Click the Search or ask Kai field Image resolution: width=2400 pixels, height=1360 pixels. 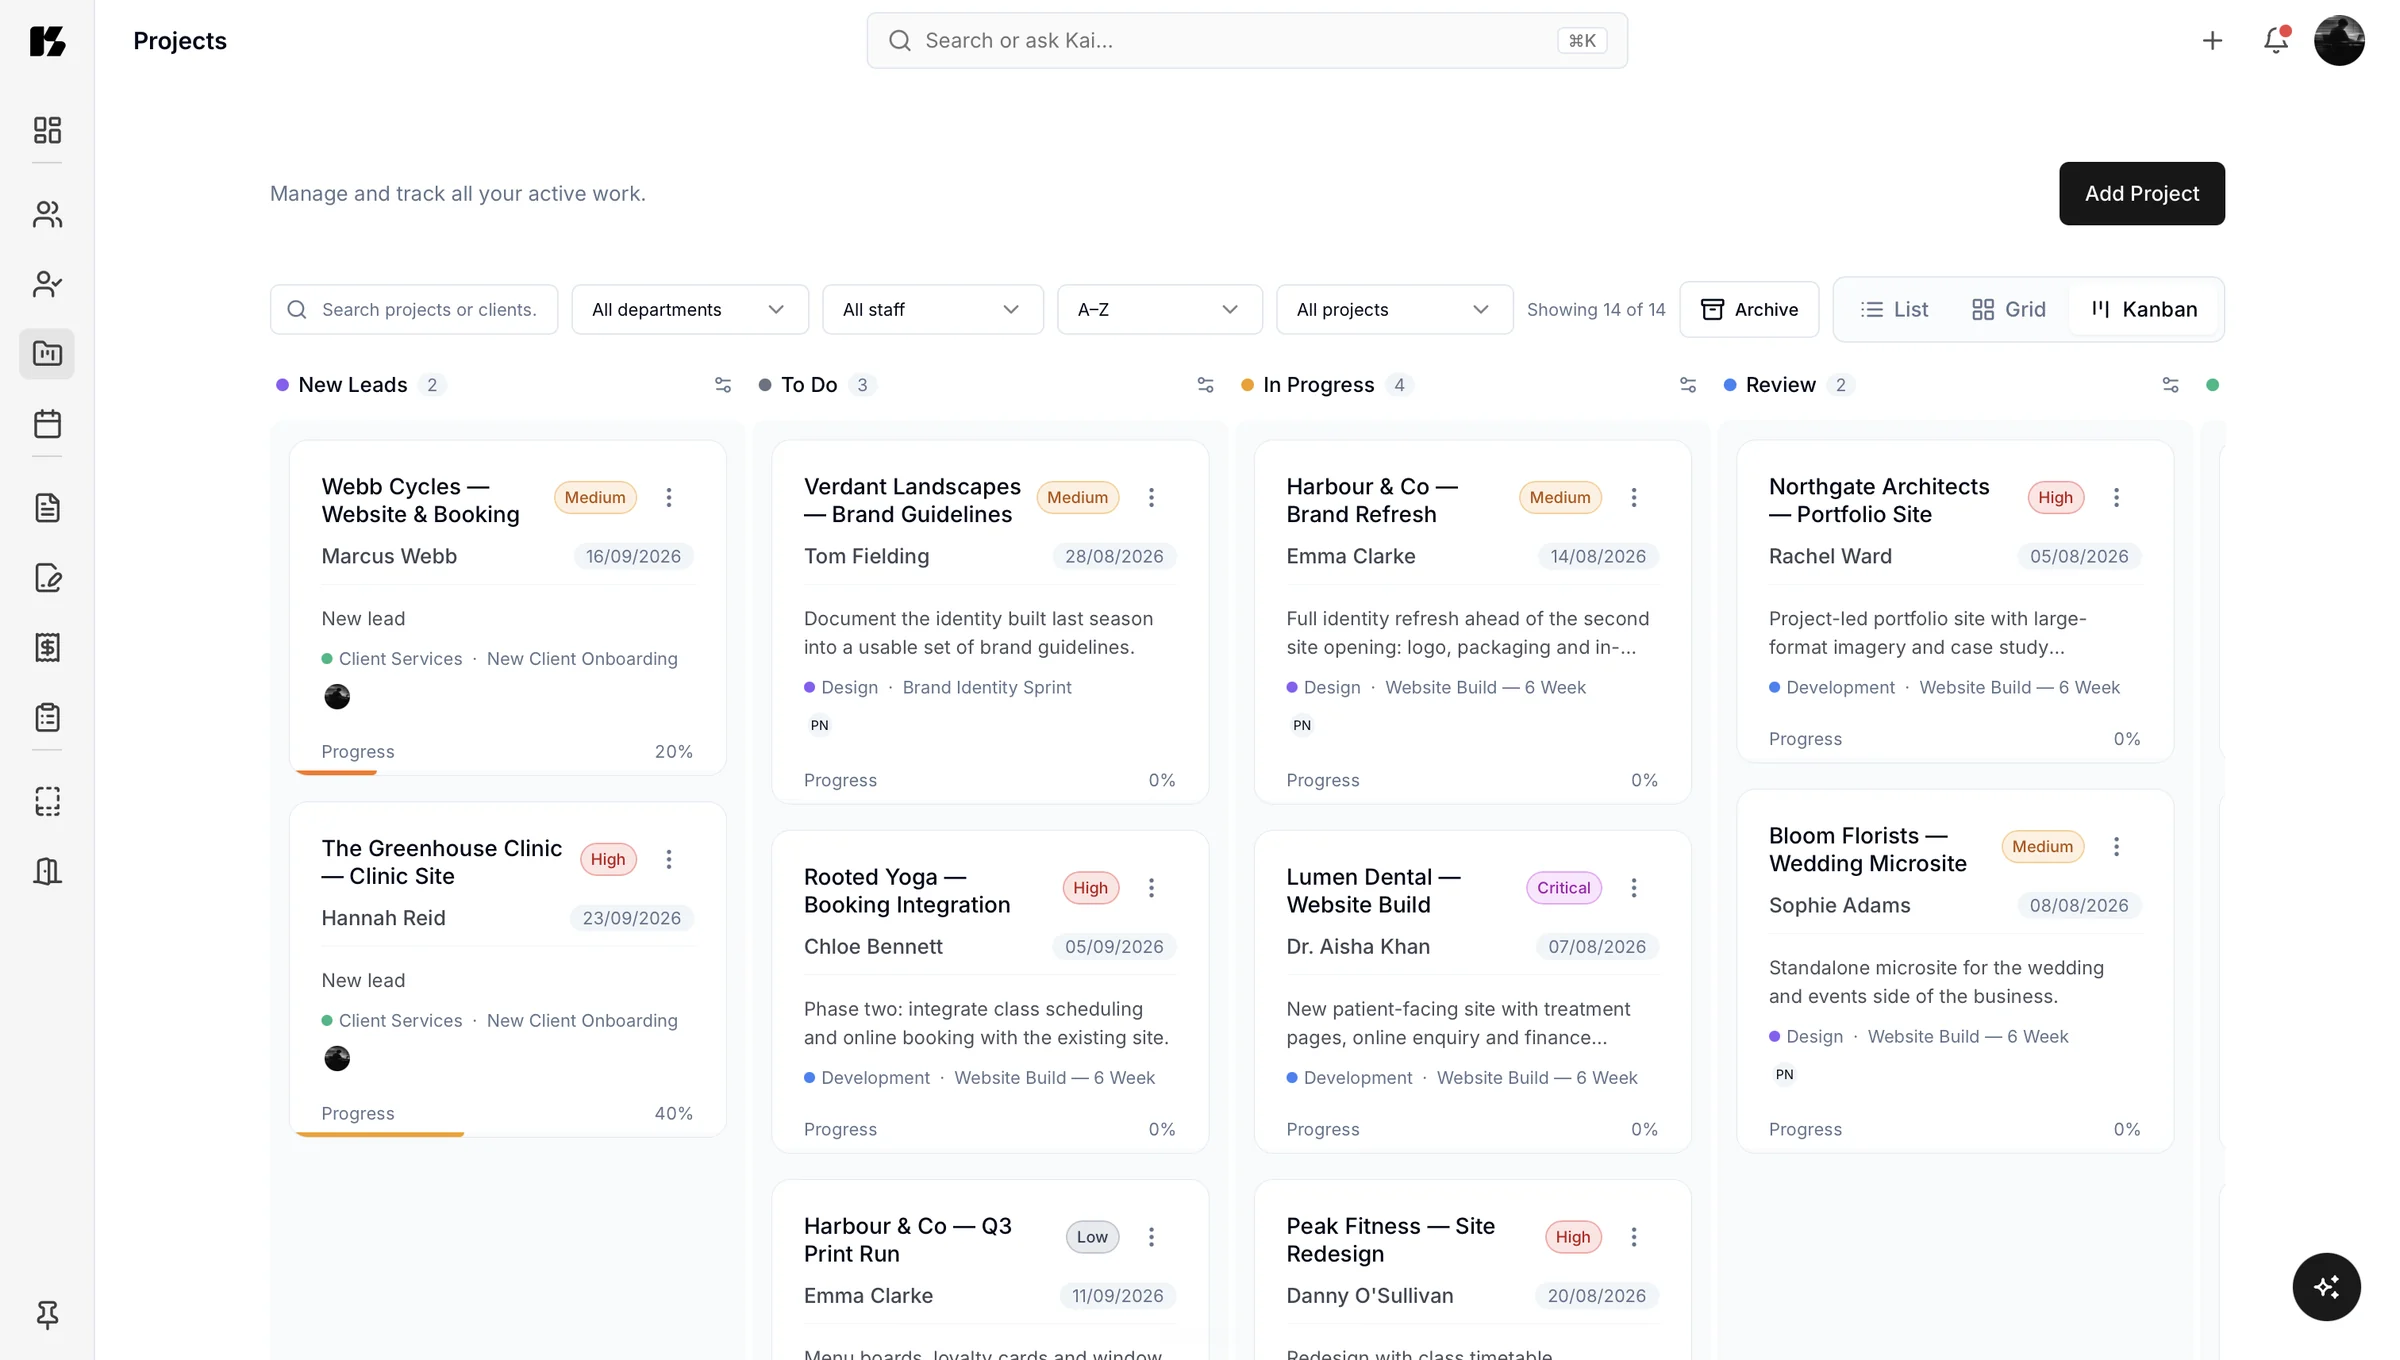tap(1247, 41)
